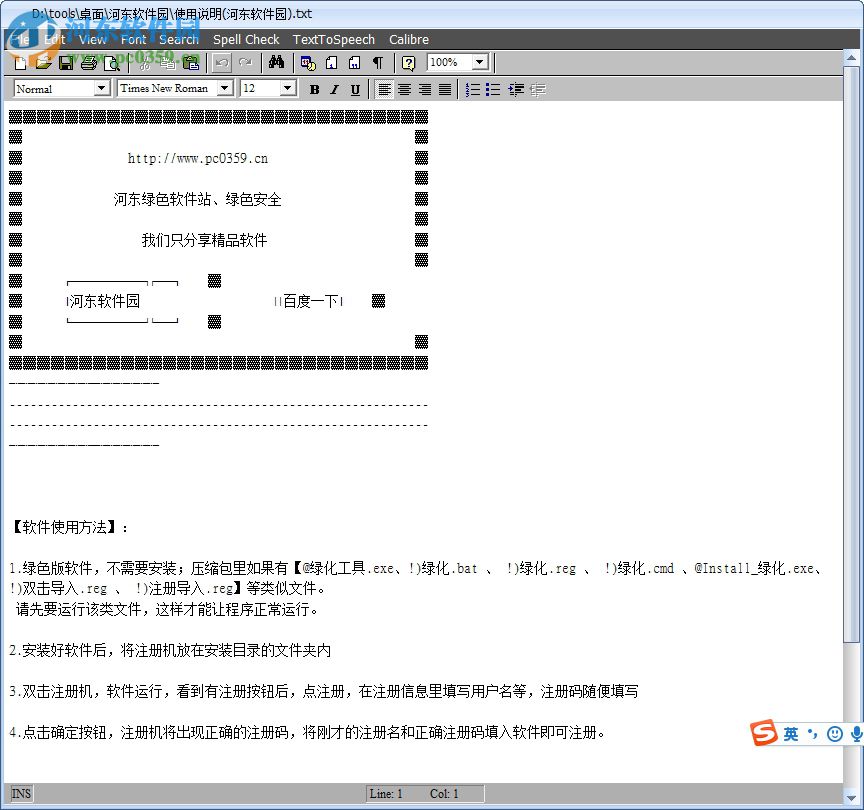Click line 2 about 安装好软件后
Viewport: 864px width, 810px height.
(x=170, y=650)
